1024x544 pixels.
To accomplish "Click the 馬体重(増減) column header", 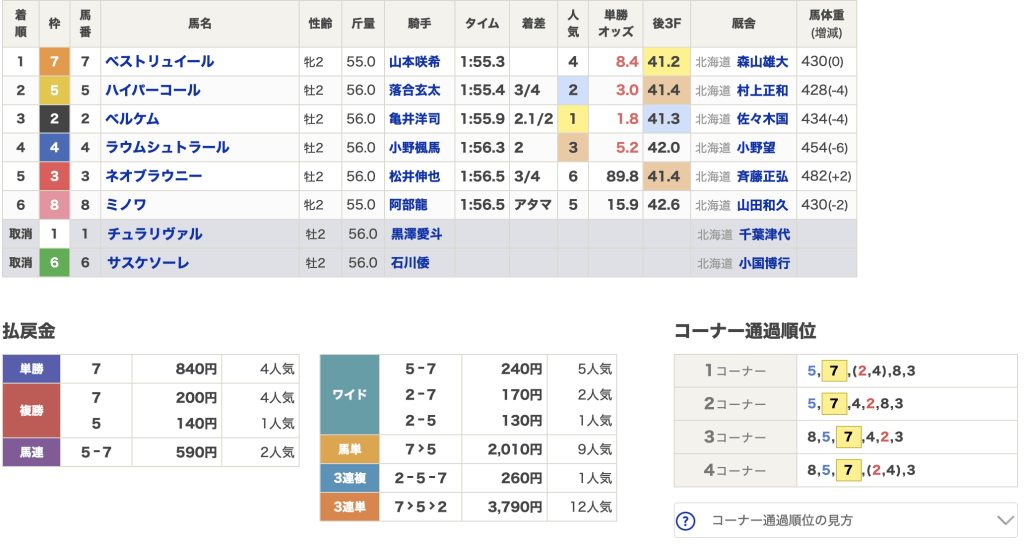I will pyautogui.click(x=826, y=24).
